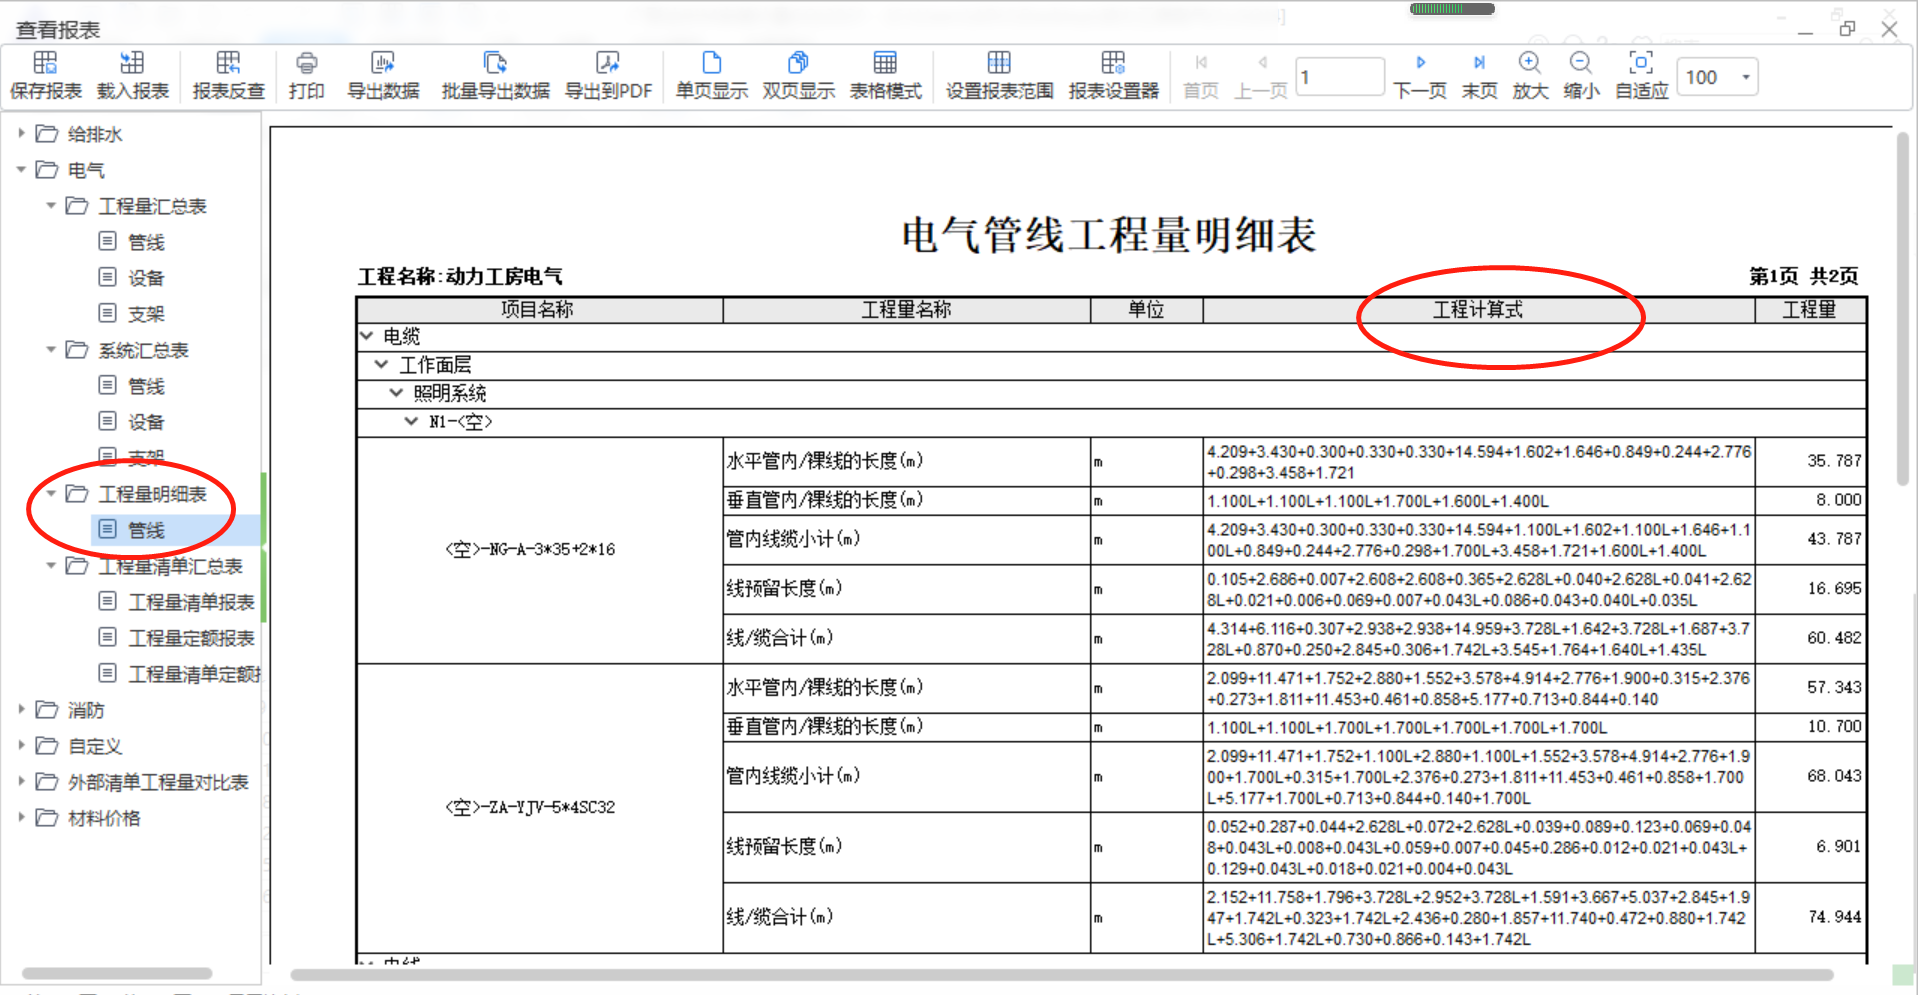Viewport: 1918px width, 995px height.
Task: Click the 载入报表 load report icon
Action: (132, 63)
